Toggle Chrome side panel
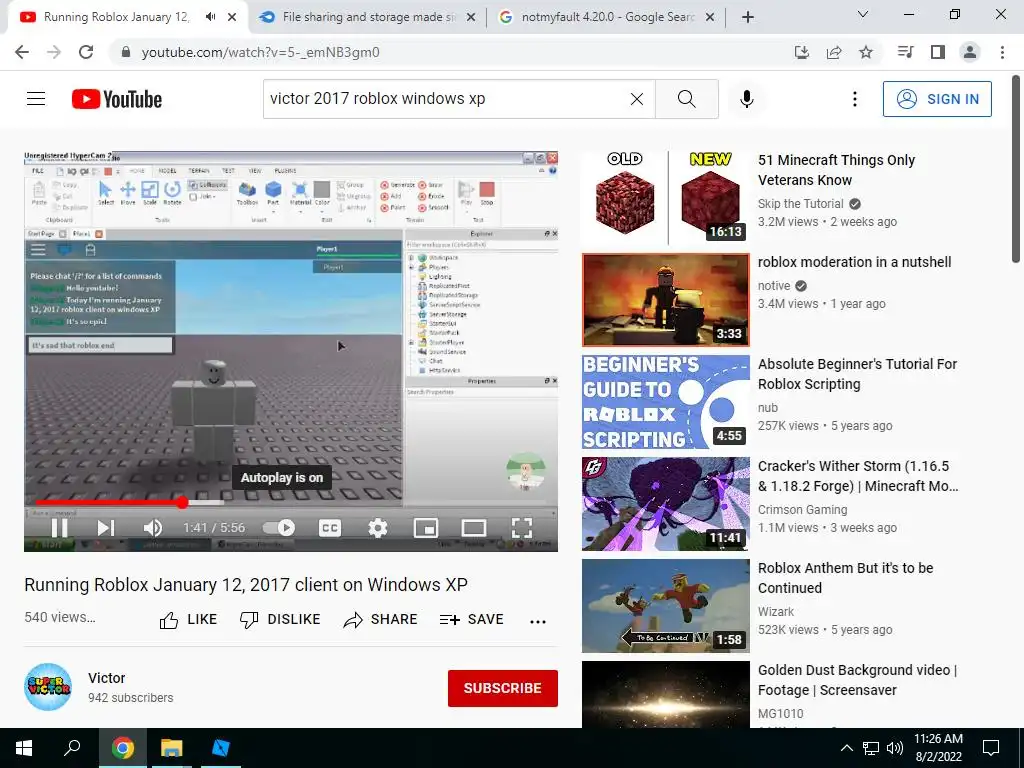This screenshot has width=1024, height=768. 938,52
